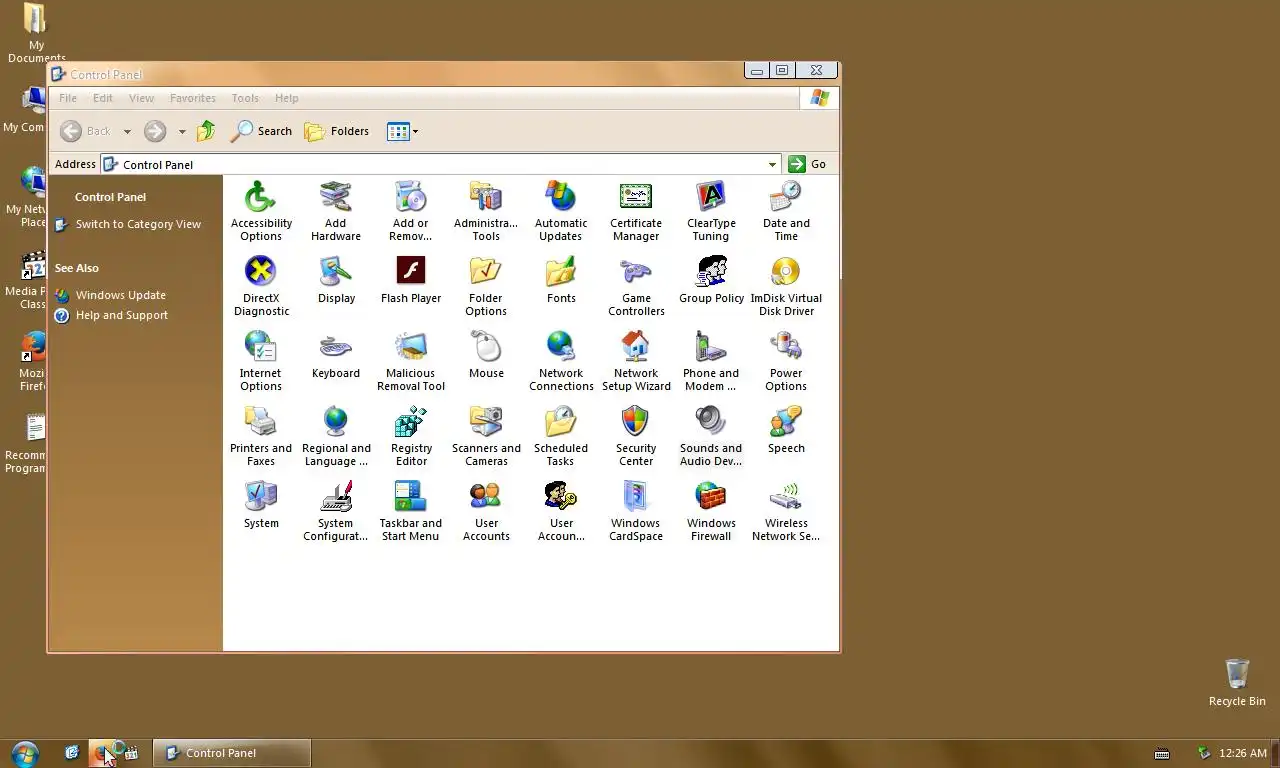Open Accessibility Options applet

261,211
